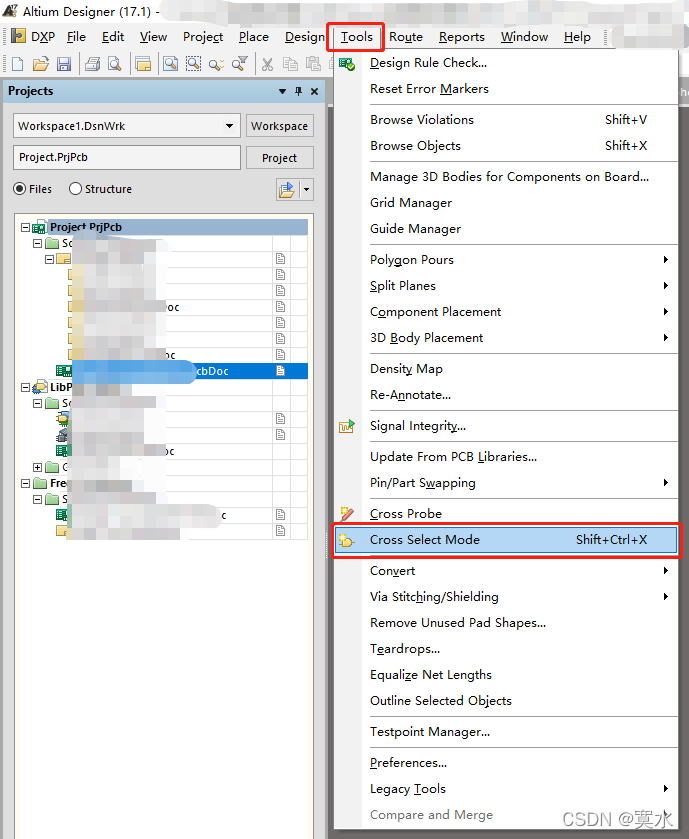Close the Projects panel
Viewport: 689px width, 839px height.
click(x=315, y=91)
